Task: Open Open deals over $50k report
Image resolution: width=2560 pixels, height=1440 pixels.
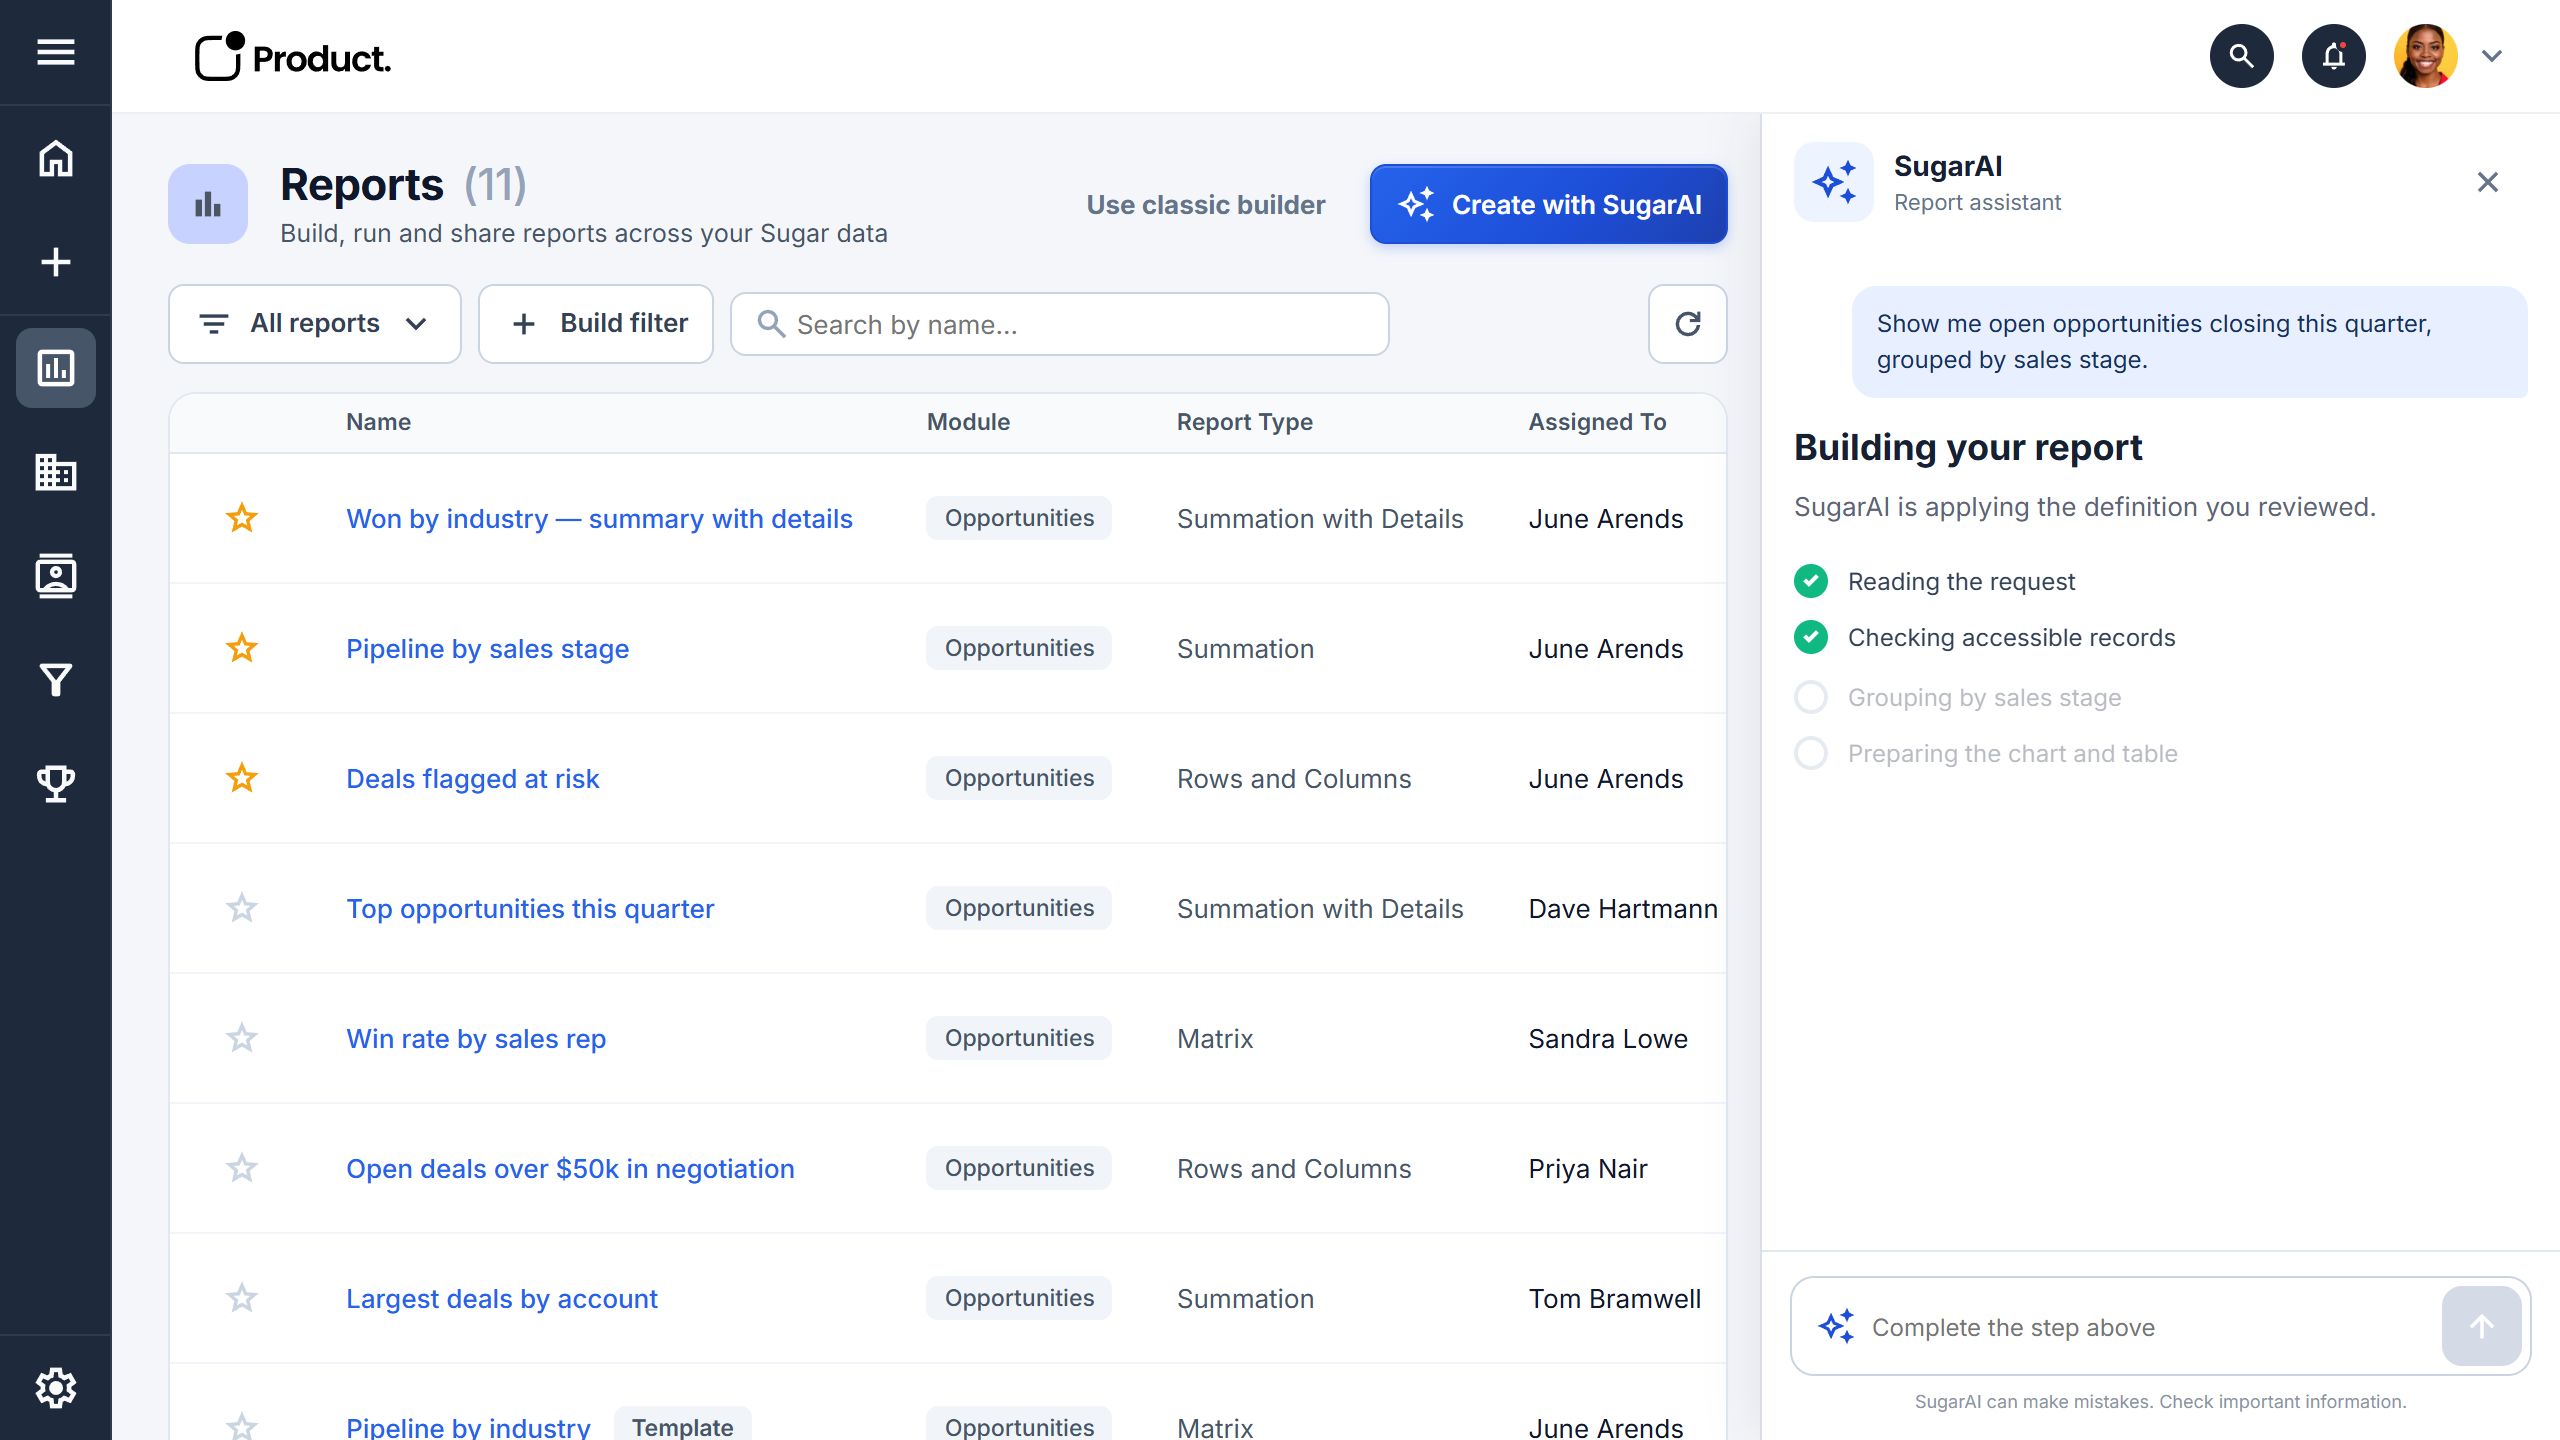Action: [570, 1169]
